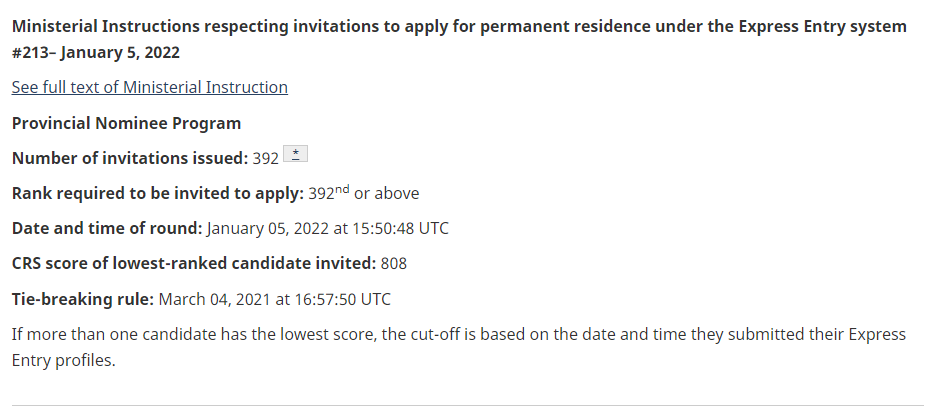Click the 'Rank required to be invited' label
This screenshot has height=416, width=929.
click(x=157, y=193)
